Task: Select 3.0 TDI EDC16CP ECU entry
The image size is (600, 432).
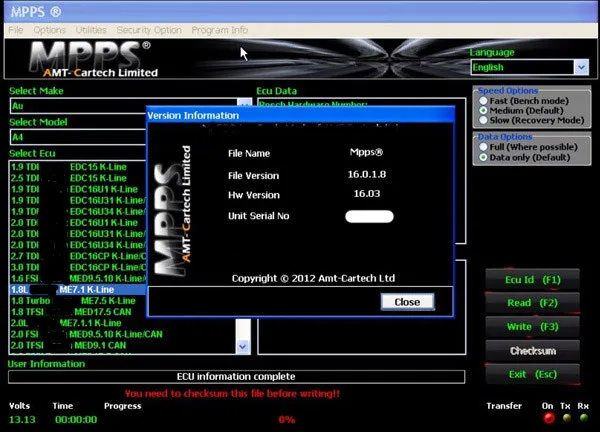Action: click(x=78, y=267)
